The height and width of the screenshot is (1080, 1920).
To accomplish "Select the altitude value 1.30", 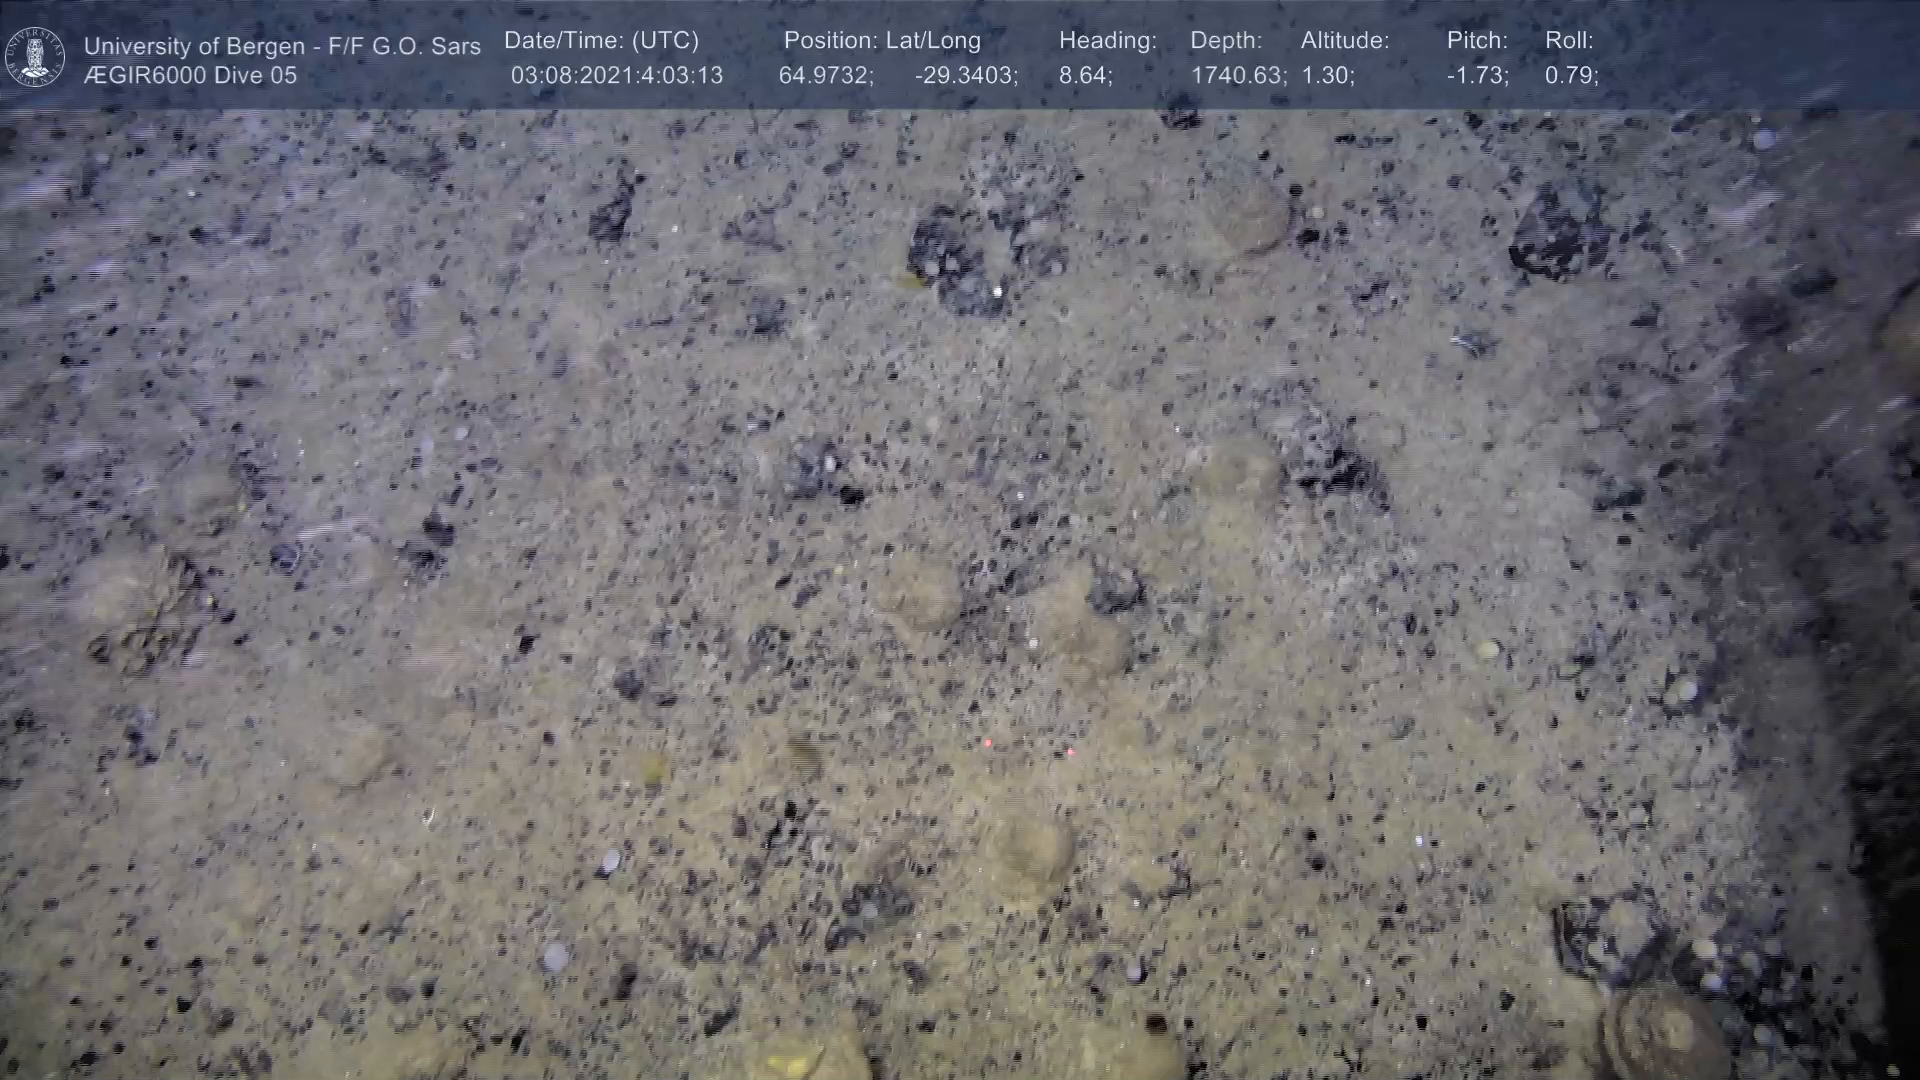I will (1326, 76).
